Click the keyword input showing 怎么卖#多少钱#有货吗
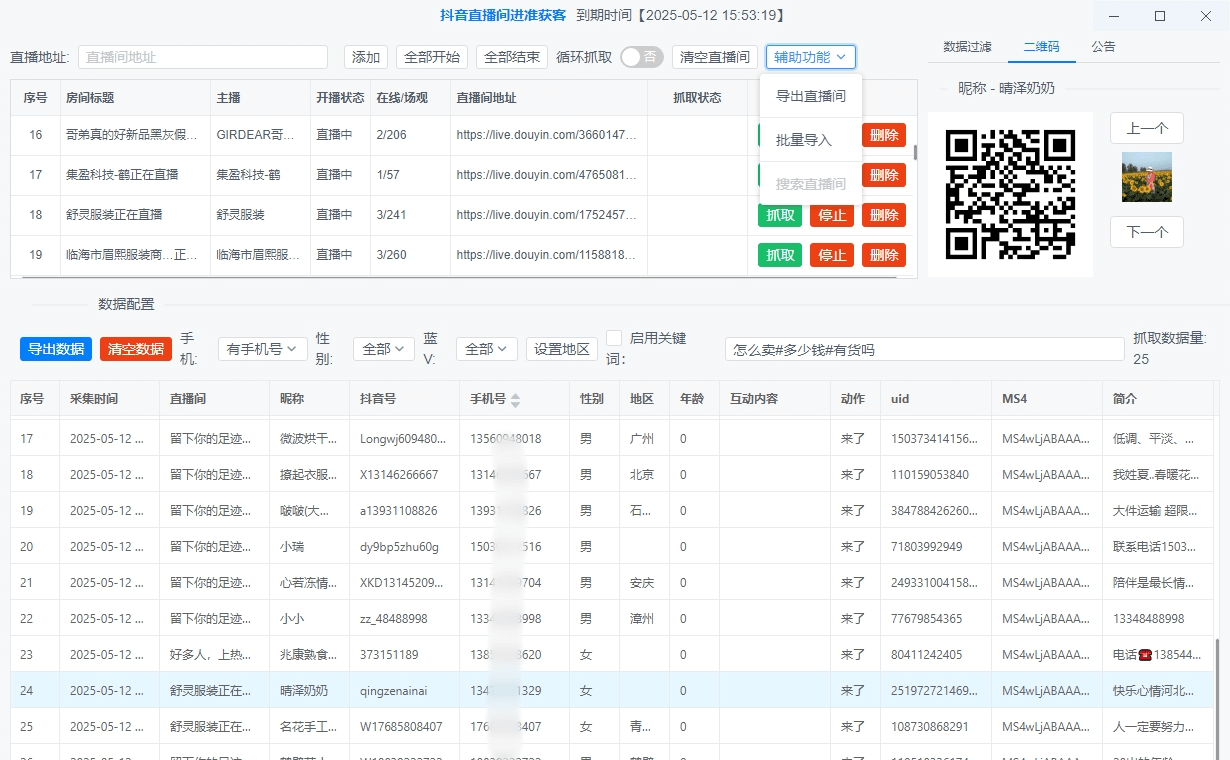The image size is (1230, 760). click(924, 348)
